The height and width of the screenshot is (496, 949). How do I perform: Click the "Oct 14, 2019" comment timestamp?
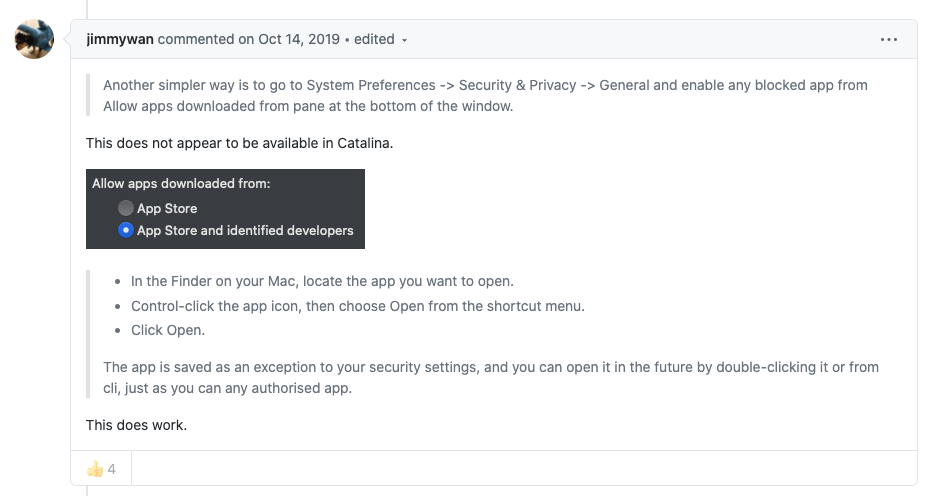coord(297,40)
